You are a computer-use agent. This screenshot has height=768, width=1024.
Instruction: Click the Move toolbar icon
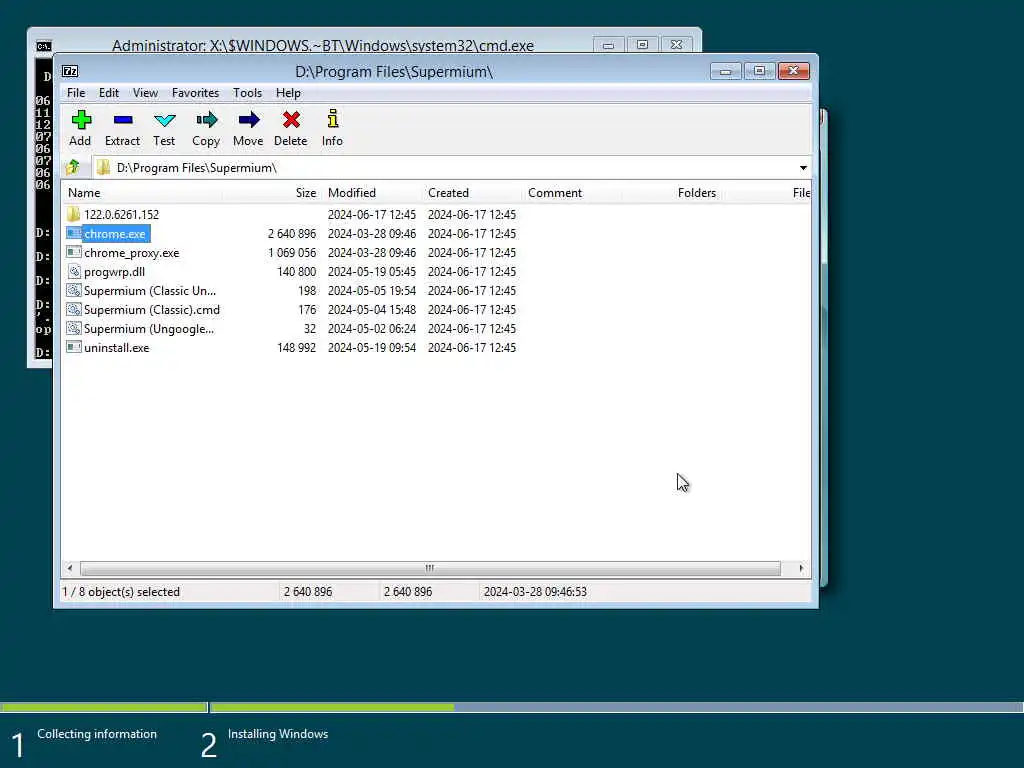(x=249, y=120)
